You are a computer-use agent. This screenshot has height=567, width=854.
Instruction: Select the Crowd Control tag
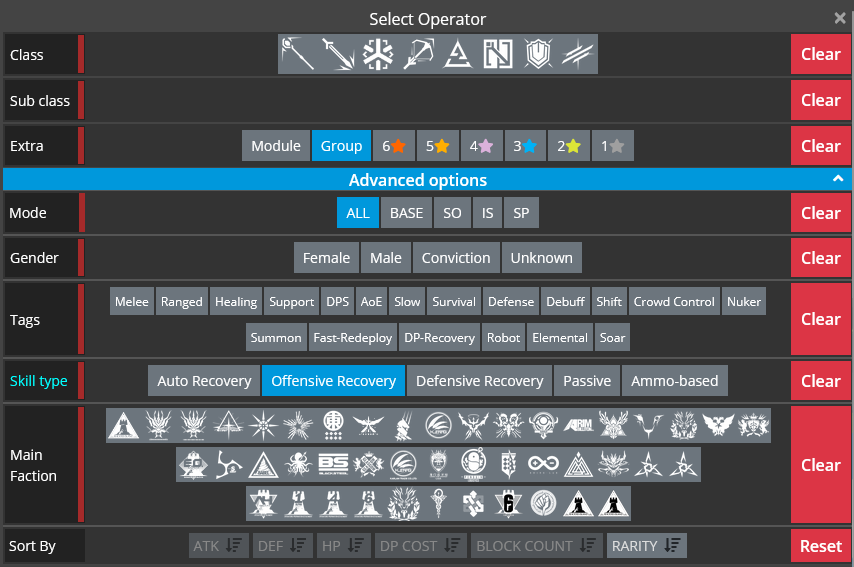[674, 301]
